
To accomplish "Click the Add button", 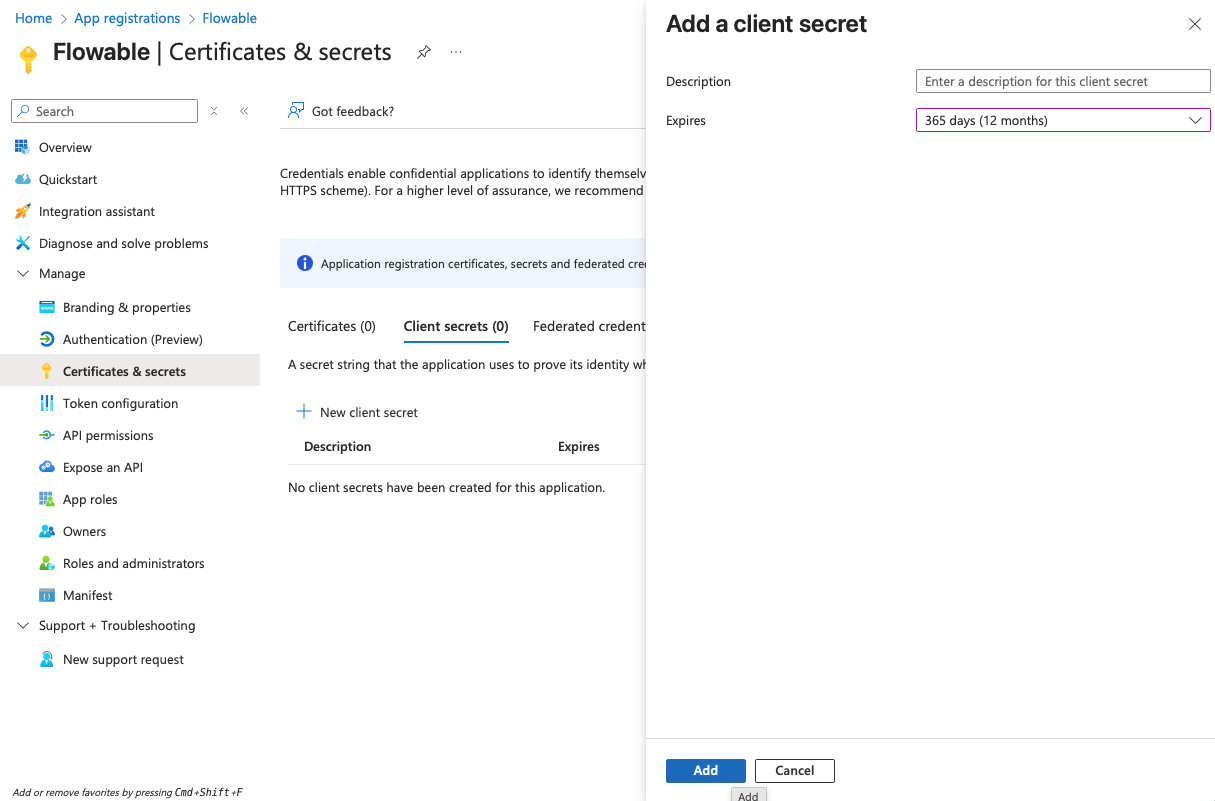I will coord(705,770).
